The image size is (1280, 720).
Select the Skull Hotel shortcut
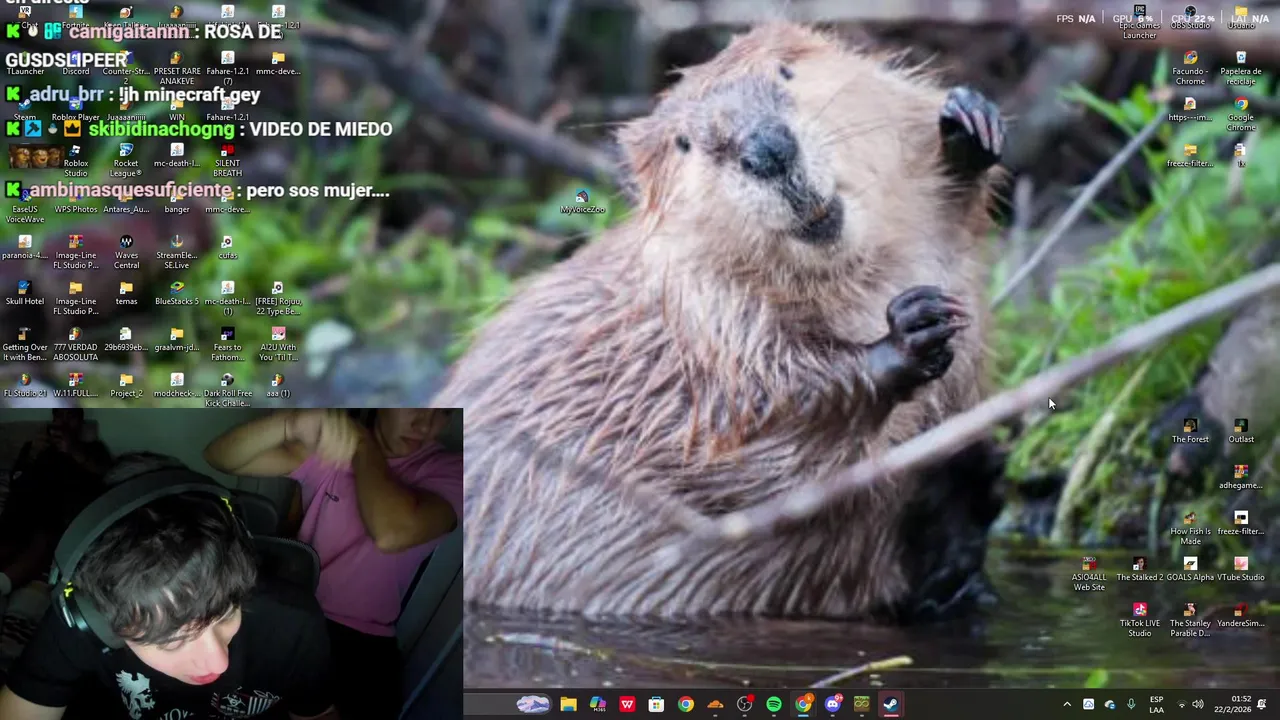(x=25, y=294)
